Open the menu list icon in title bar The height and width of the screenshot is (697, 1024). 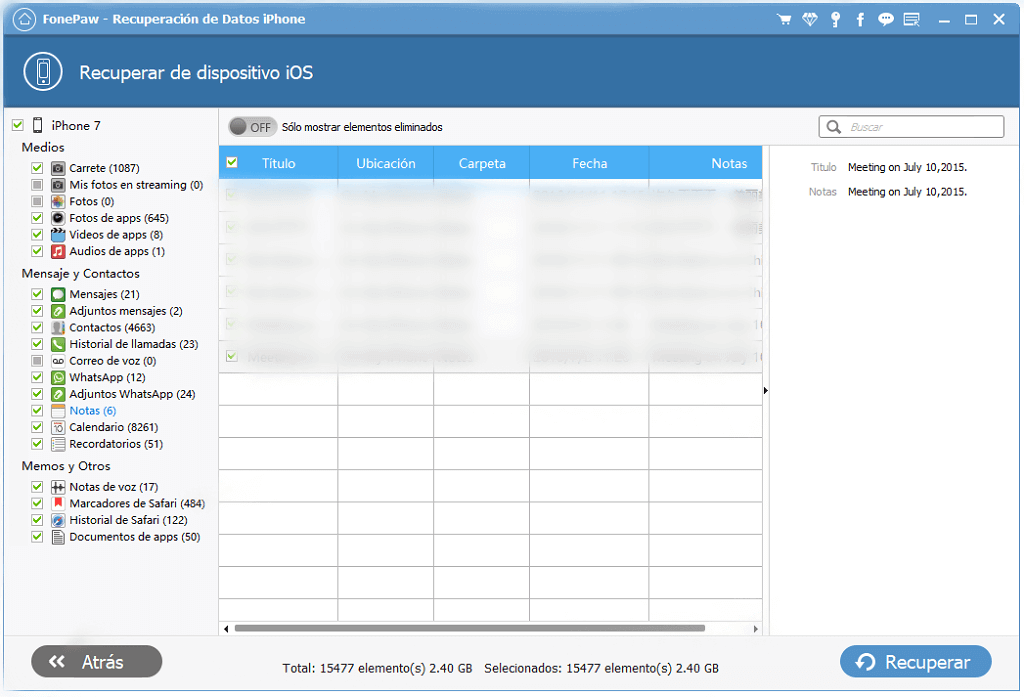[912, 20]
